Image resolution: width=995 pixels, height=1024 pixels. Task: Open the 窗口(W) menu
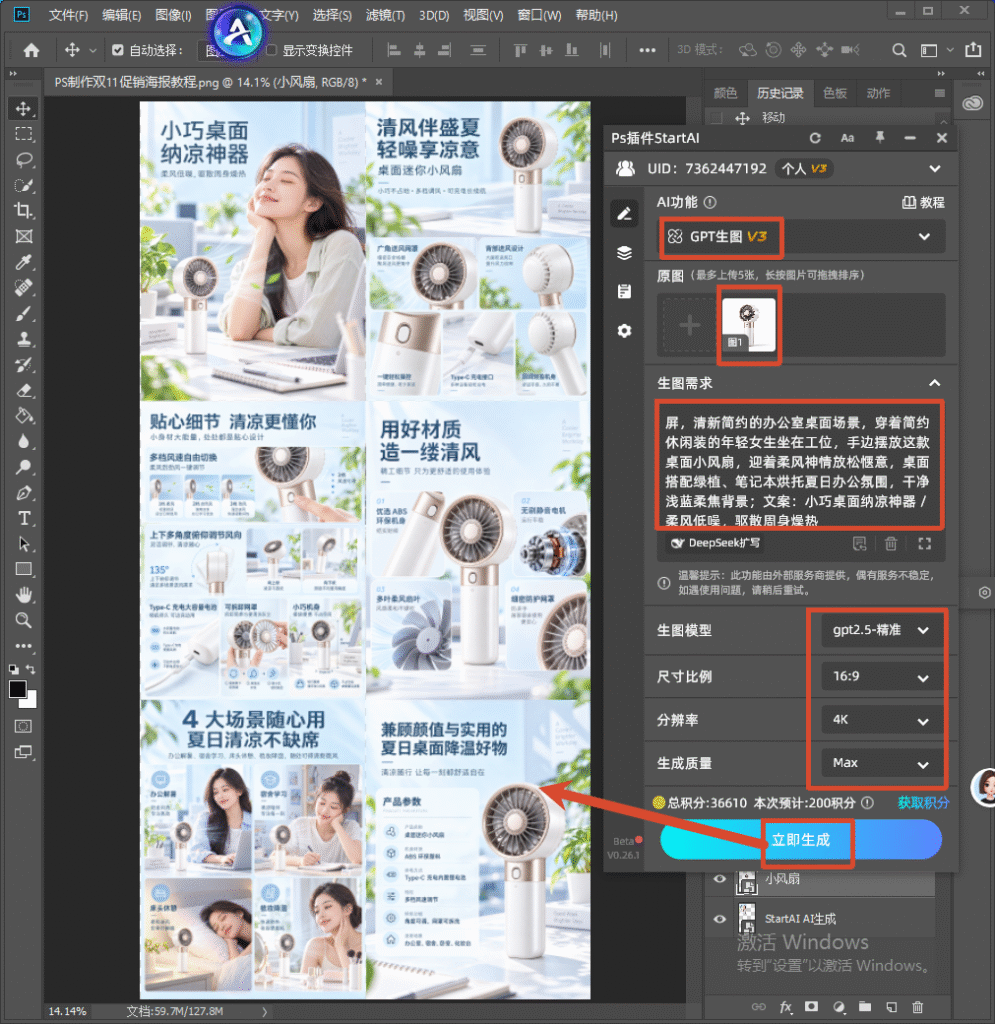tap(539, 15)
